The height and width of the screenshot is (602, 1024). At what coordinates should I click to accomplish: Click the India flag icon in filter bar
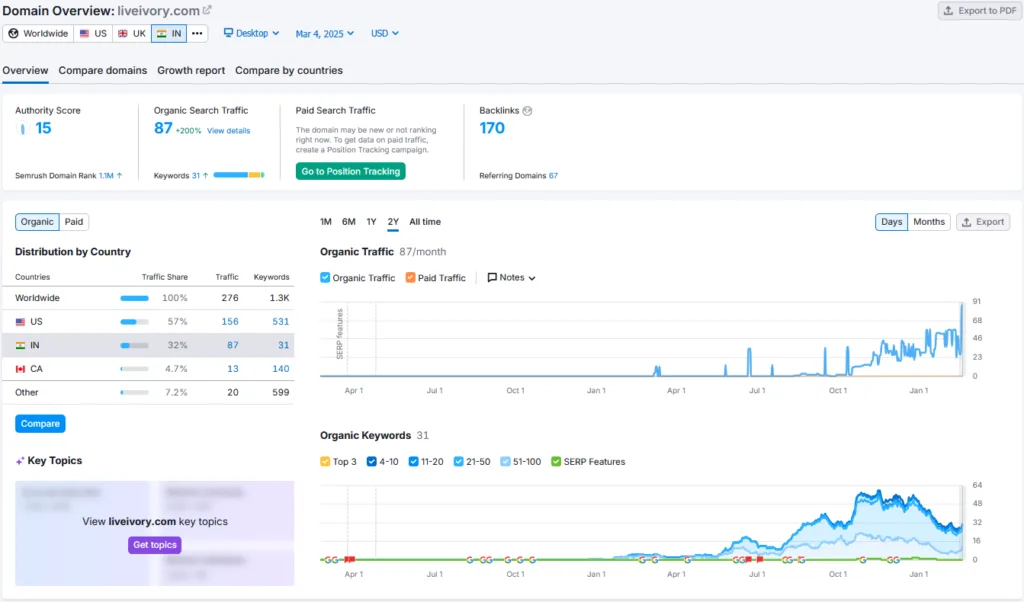[161, 33]
